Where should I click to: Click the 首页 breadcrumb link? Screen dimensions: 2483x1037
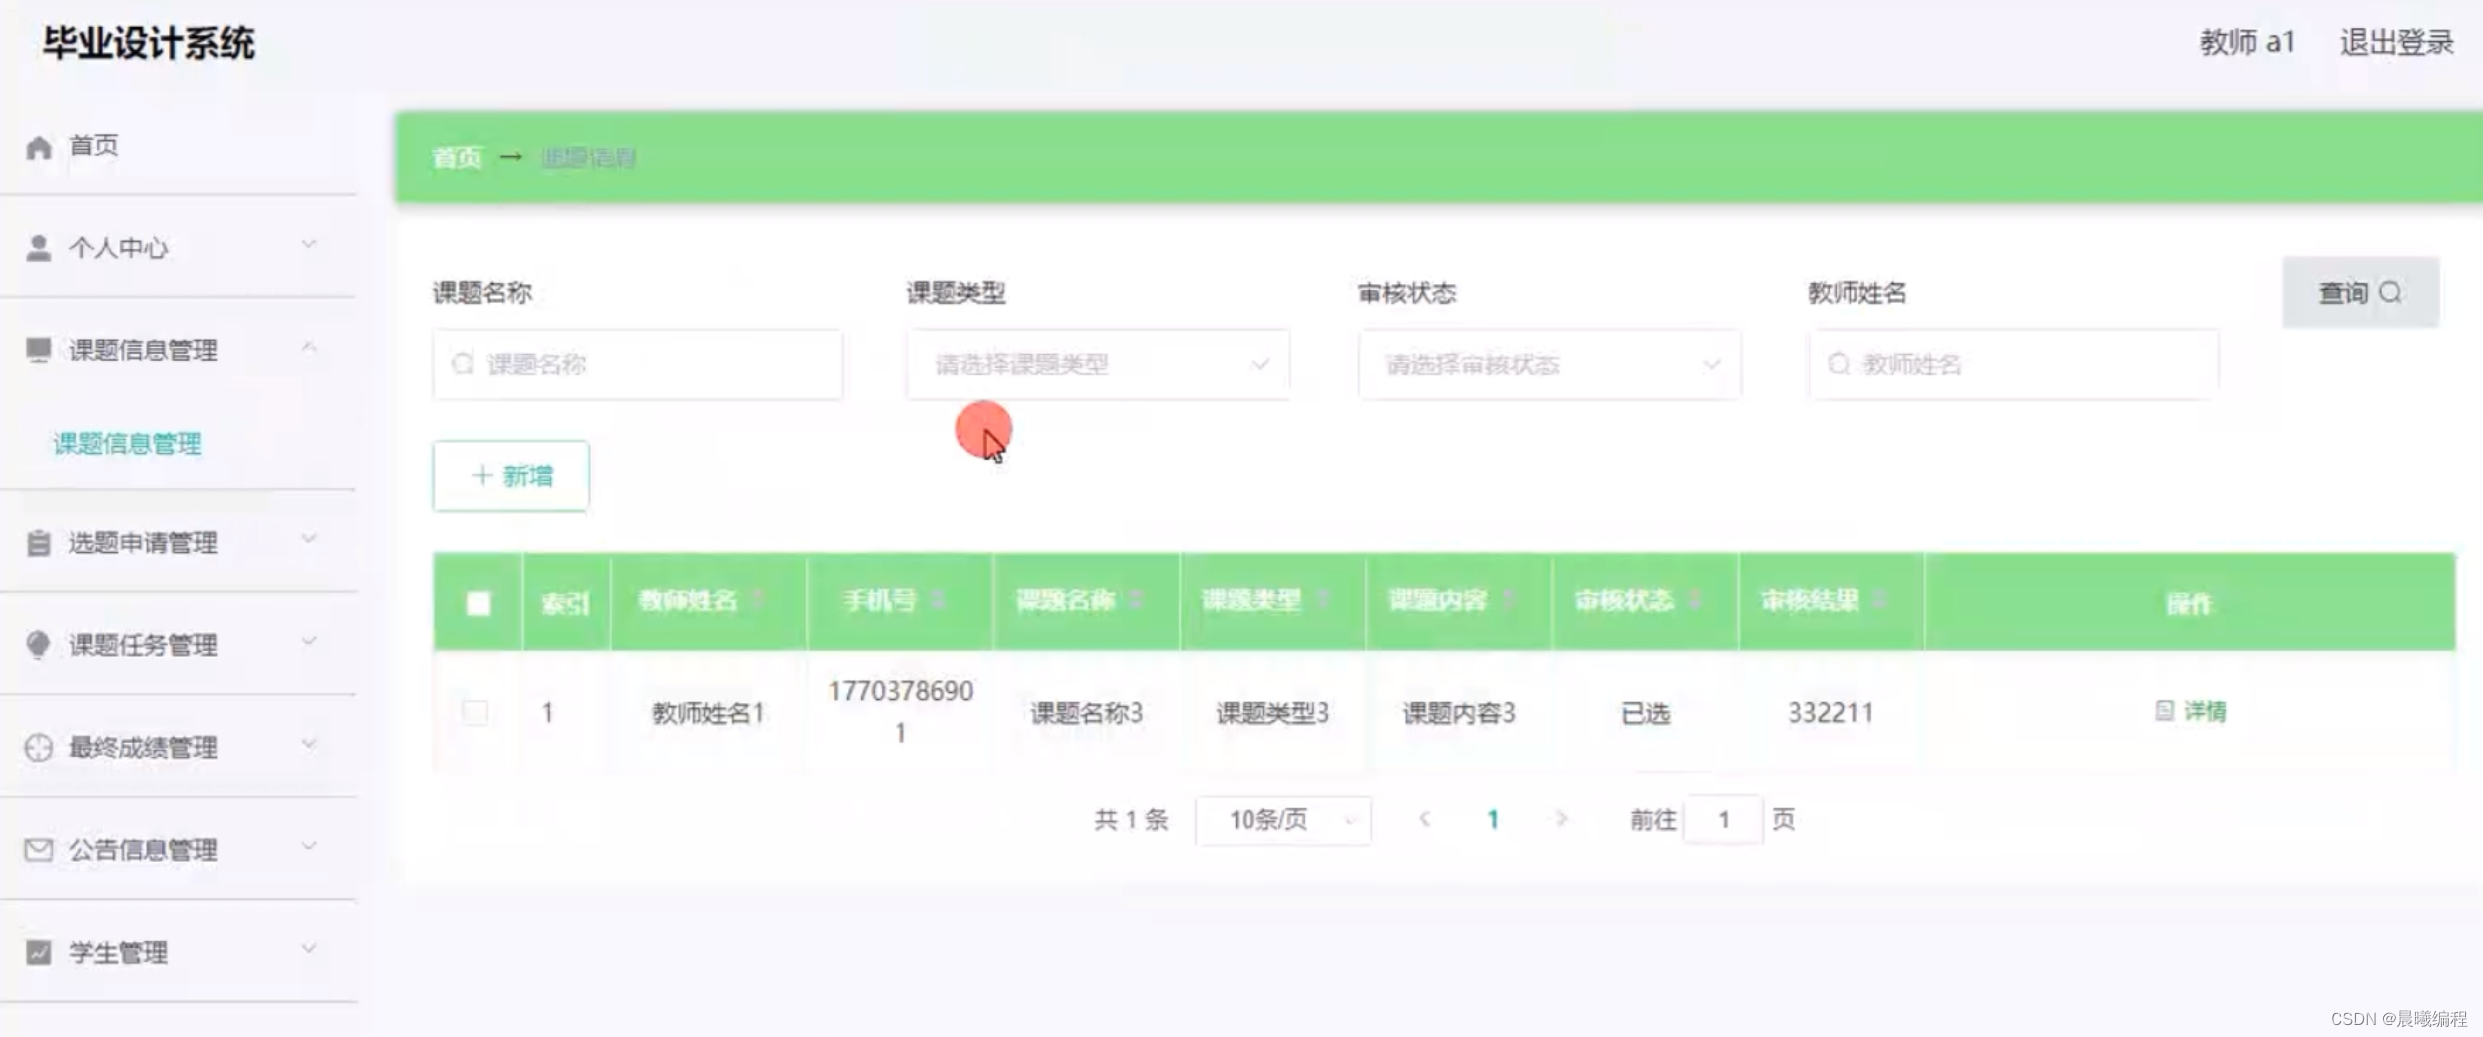coord(457,158)
